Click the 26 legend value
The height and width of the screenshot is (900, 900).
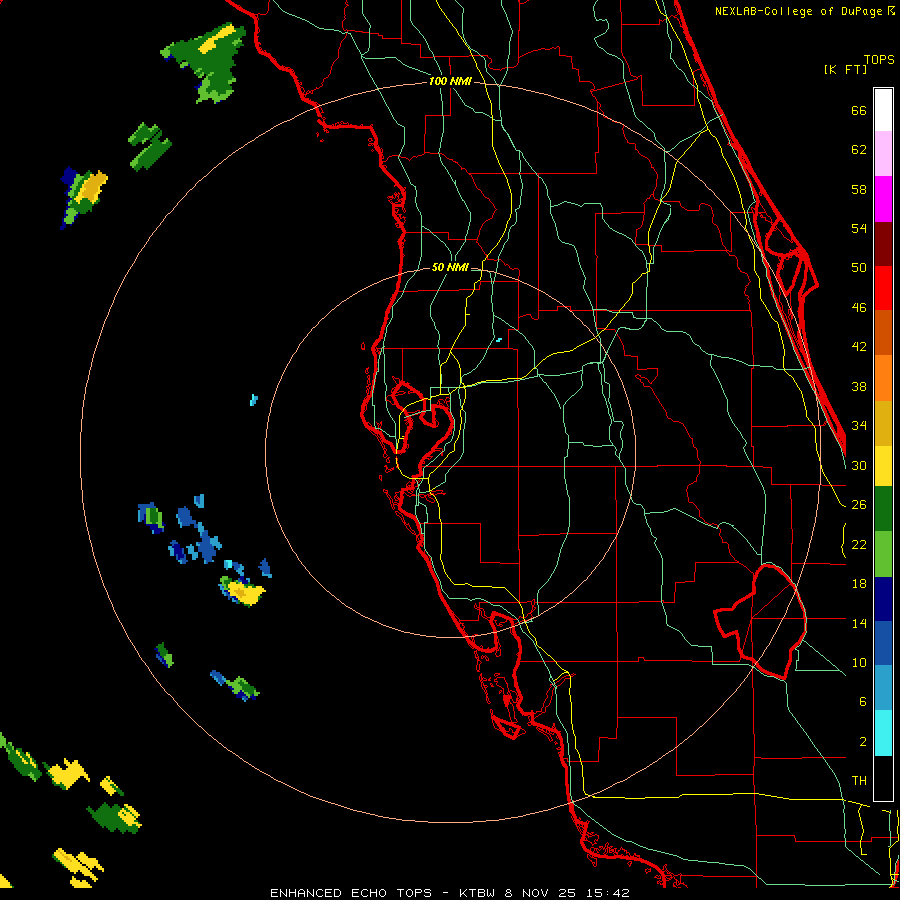pyautogui.click(x=859, y=505)
